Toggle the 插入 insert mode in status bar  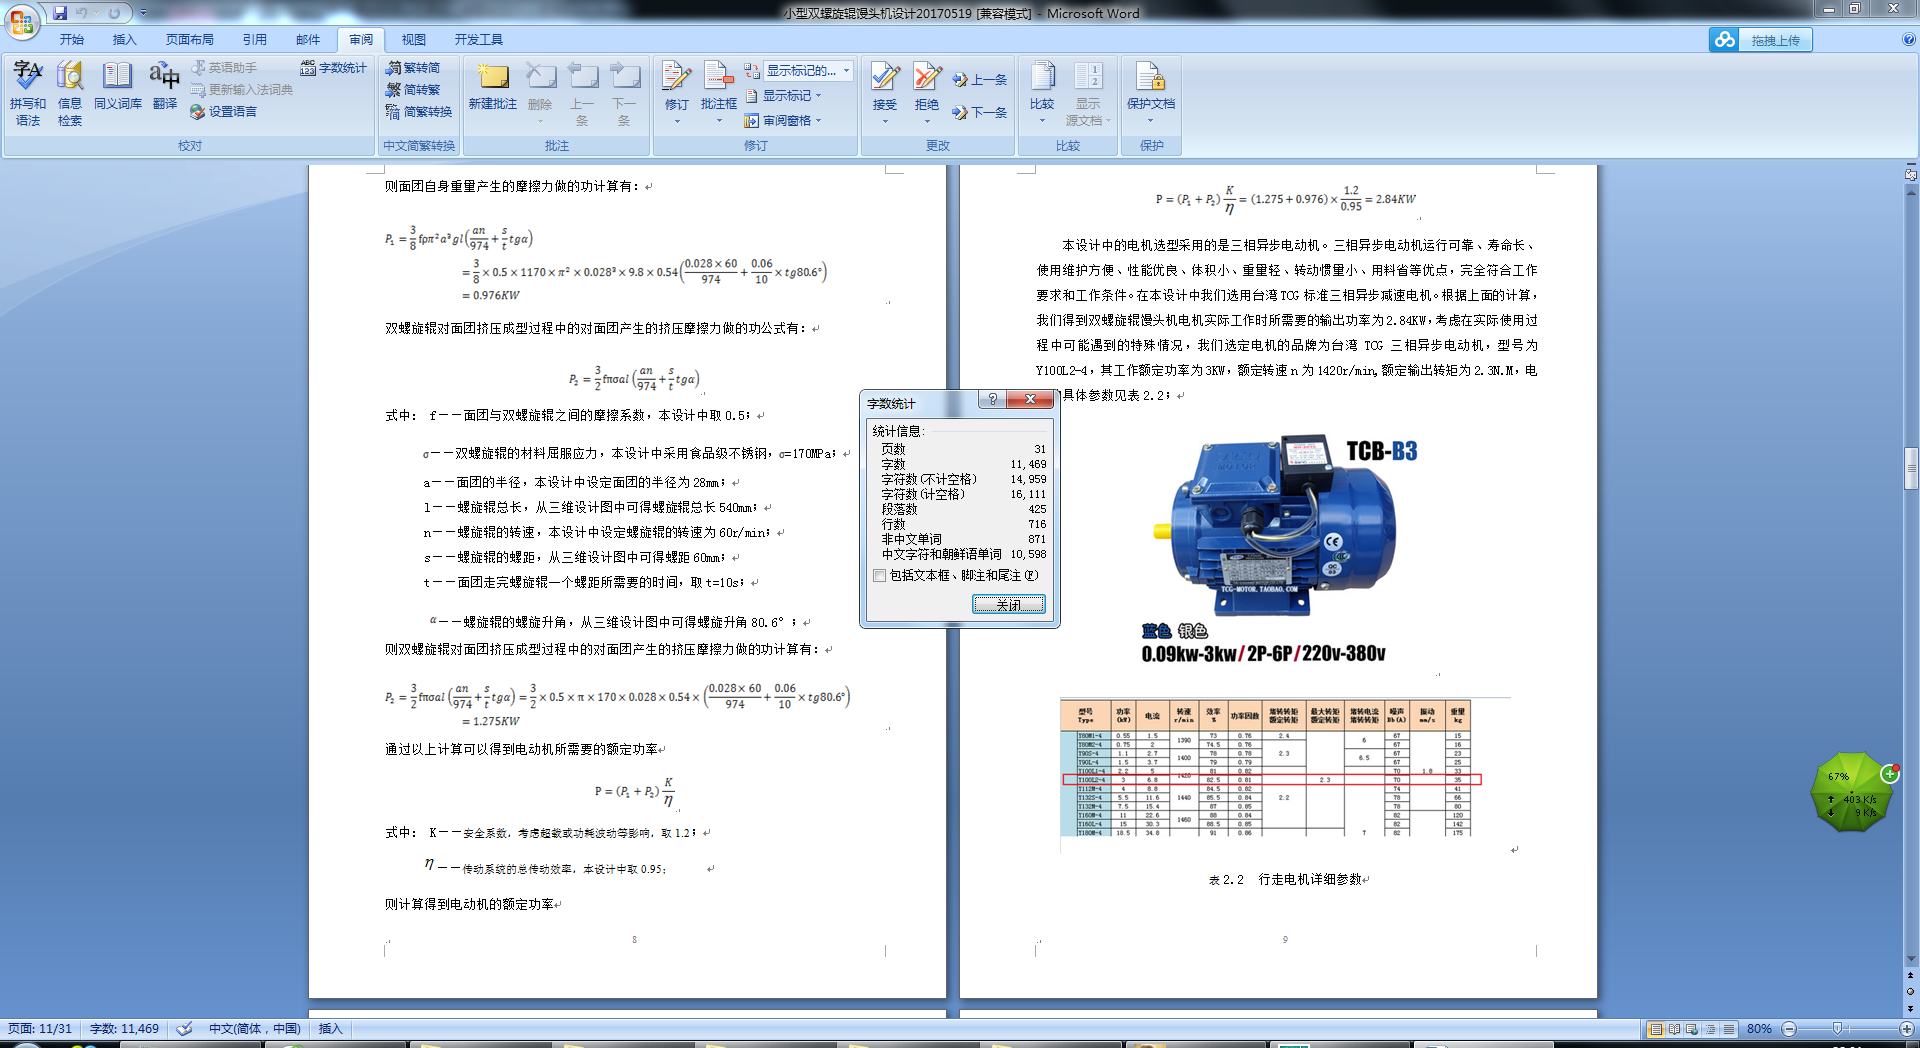tap(330, 1029)
